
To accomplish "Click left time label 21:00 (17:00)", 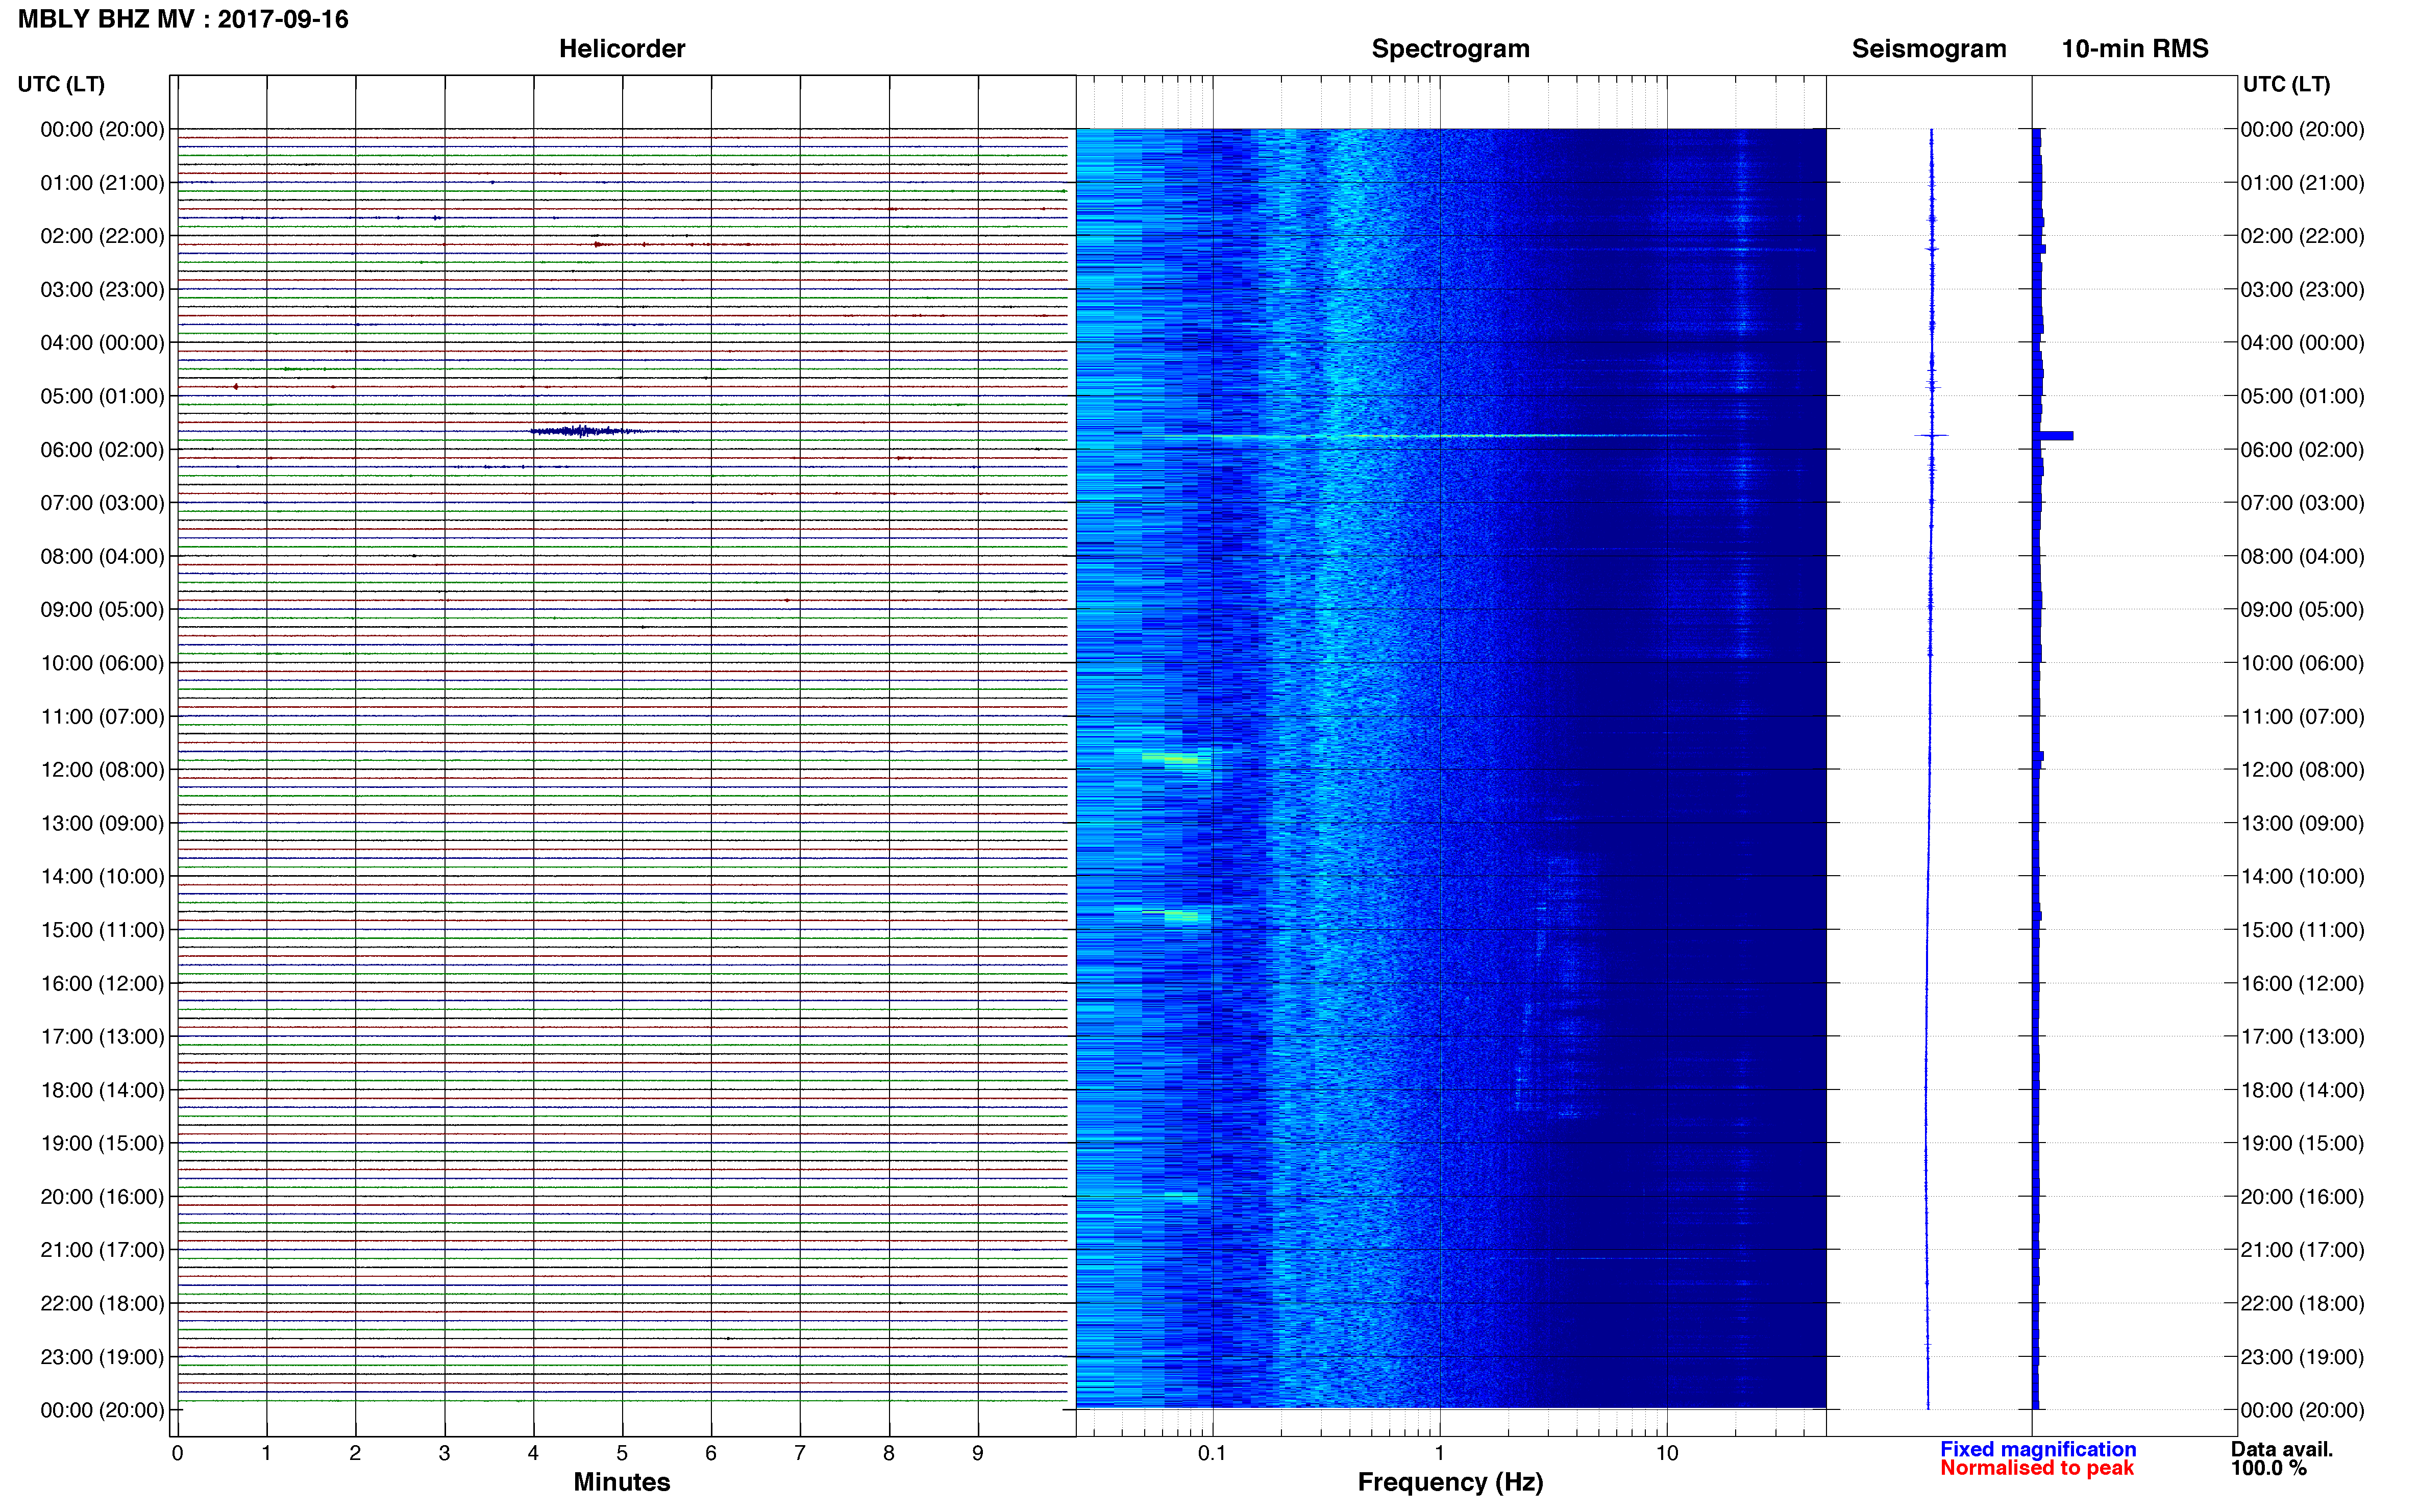I will tap(102, 1250).
